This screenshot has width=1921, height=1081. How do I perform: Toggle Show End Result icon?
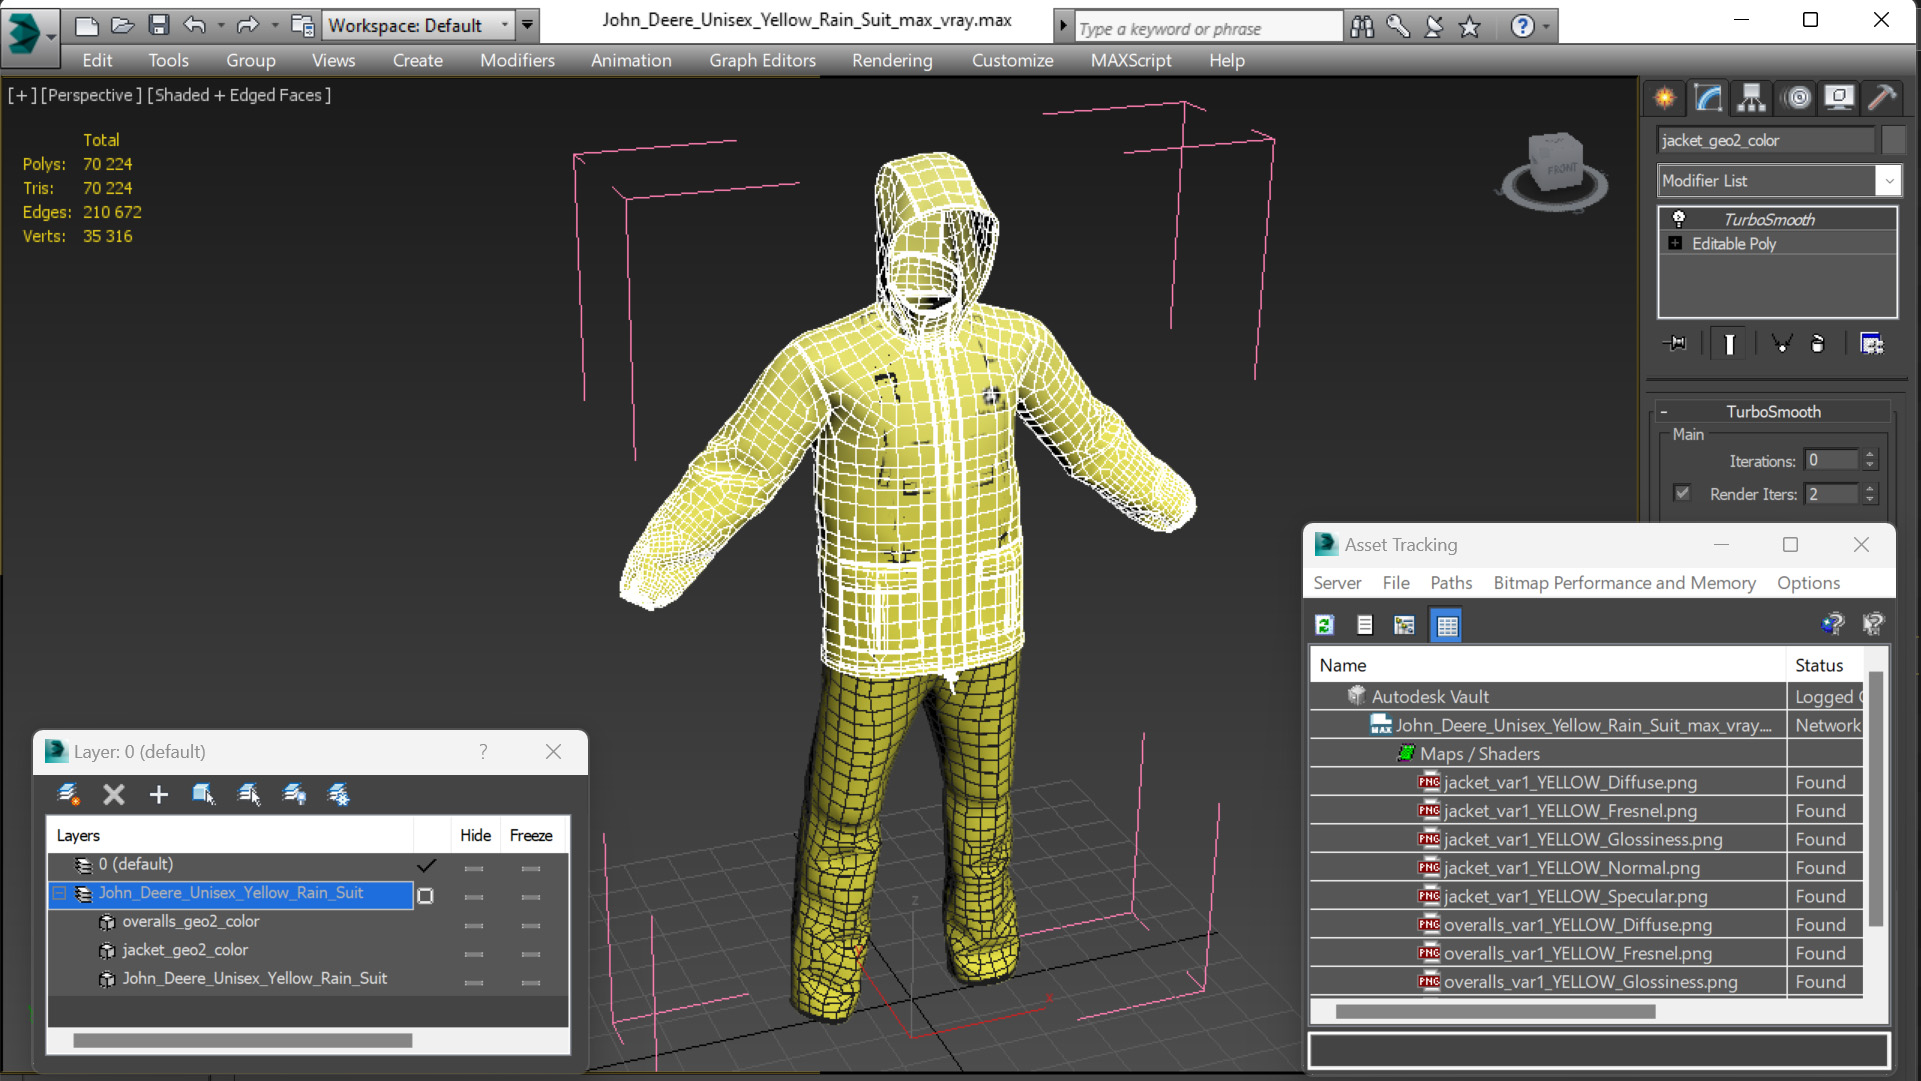click(x=1729, y=343)
